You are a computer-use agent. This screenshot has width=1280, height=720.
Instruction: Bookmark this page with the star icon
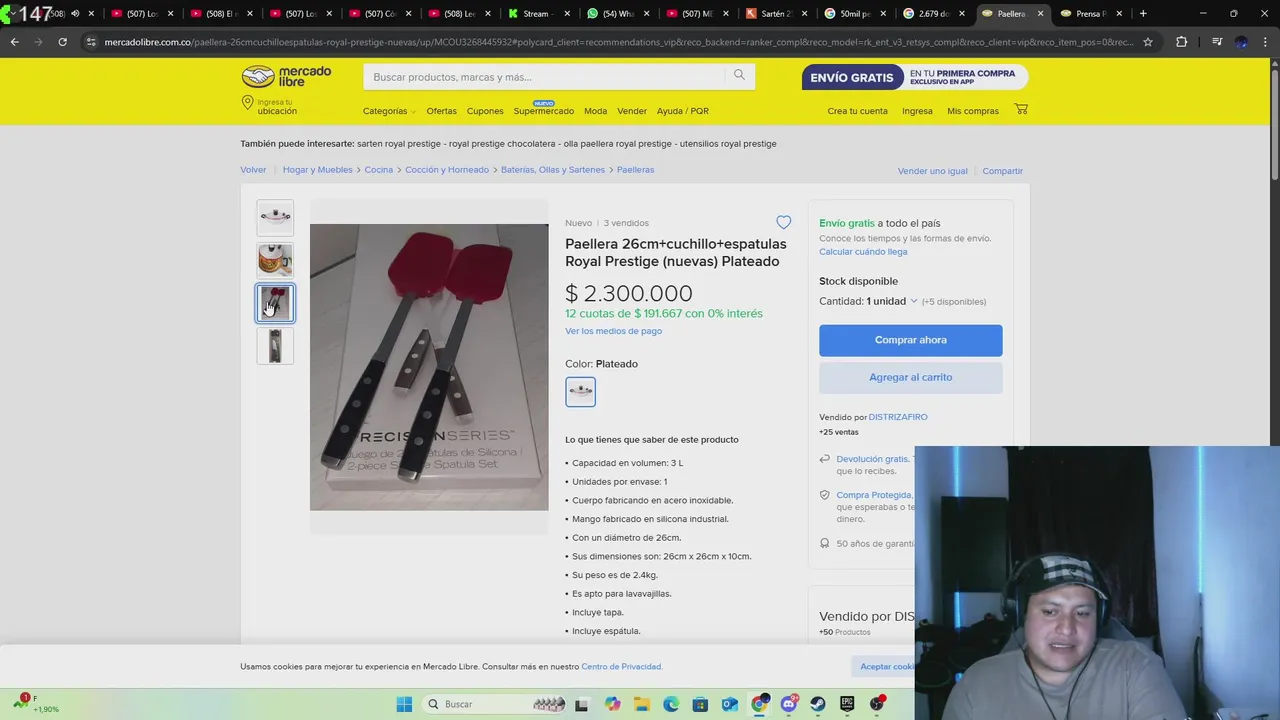tap(1148, 42)
